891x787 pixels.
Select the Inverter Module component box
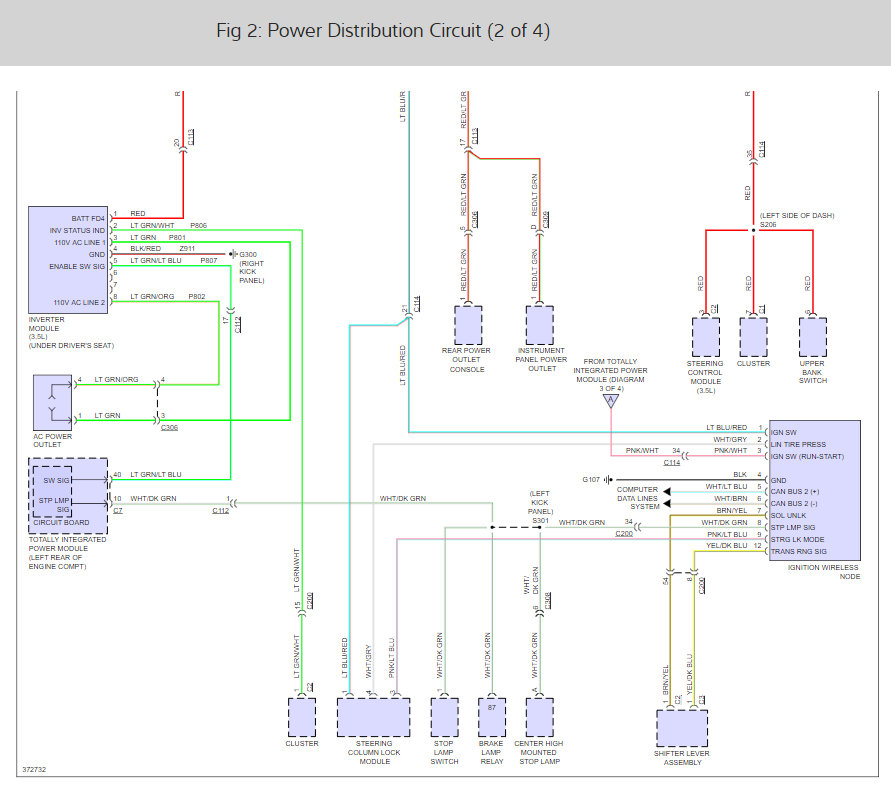[68, 260]
